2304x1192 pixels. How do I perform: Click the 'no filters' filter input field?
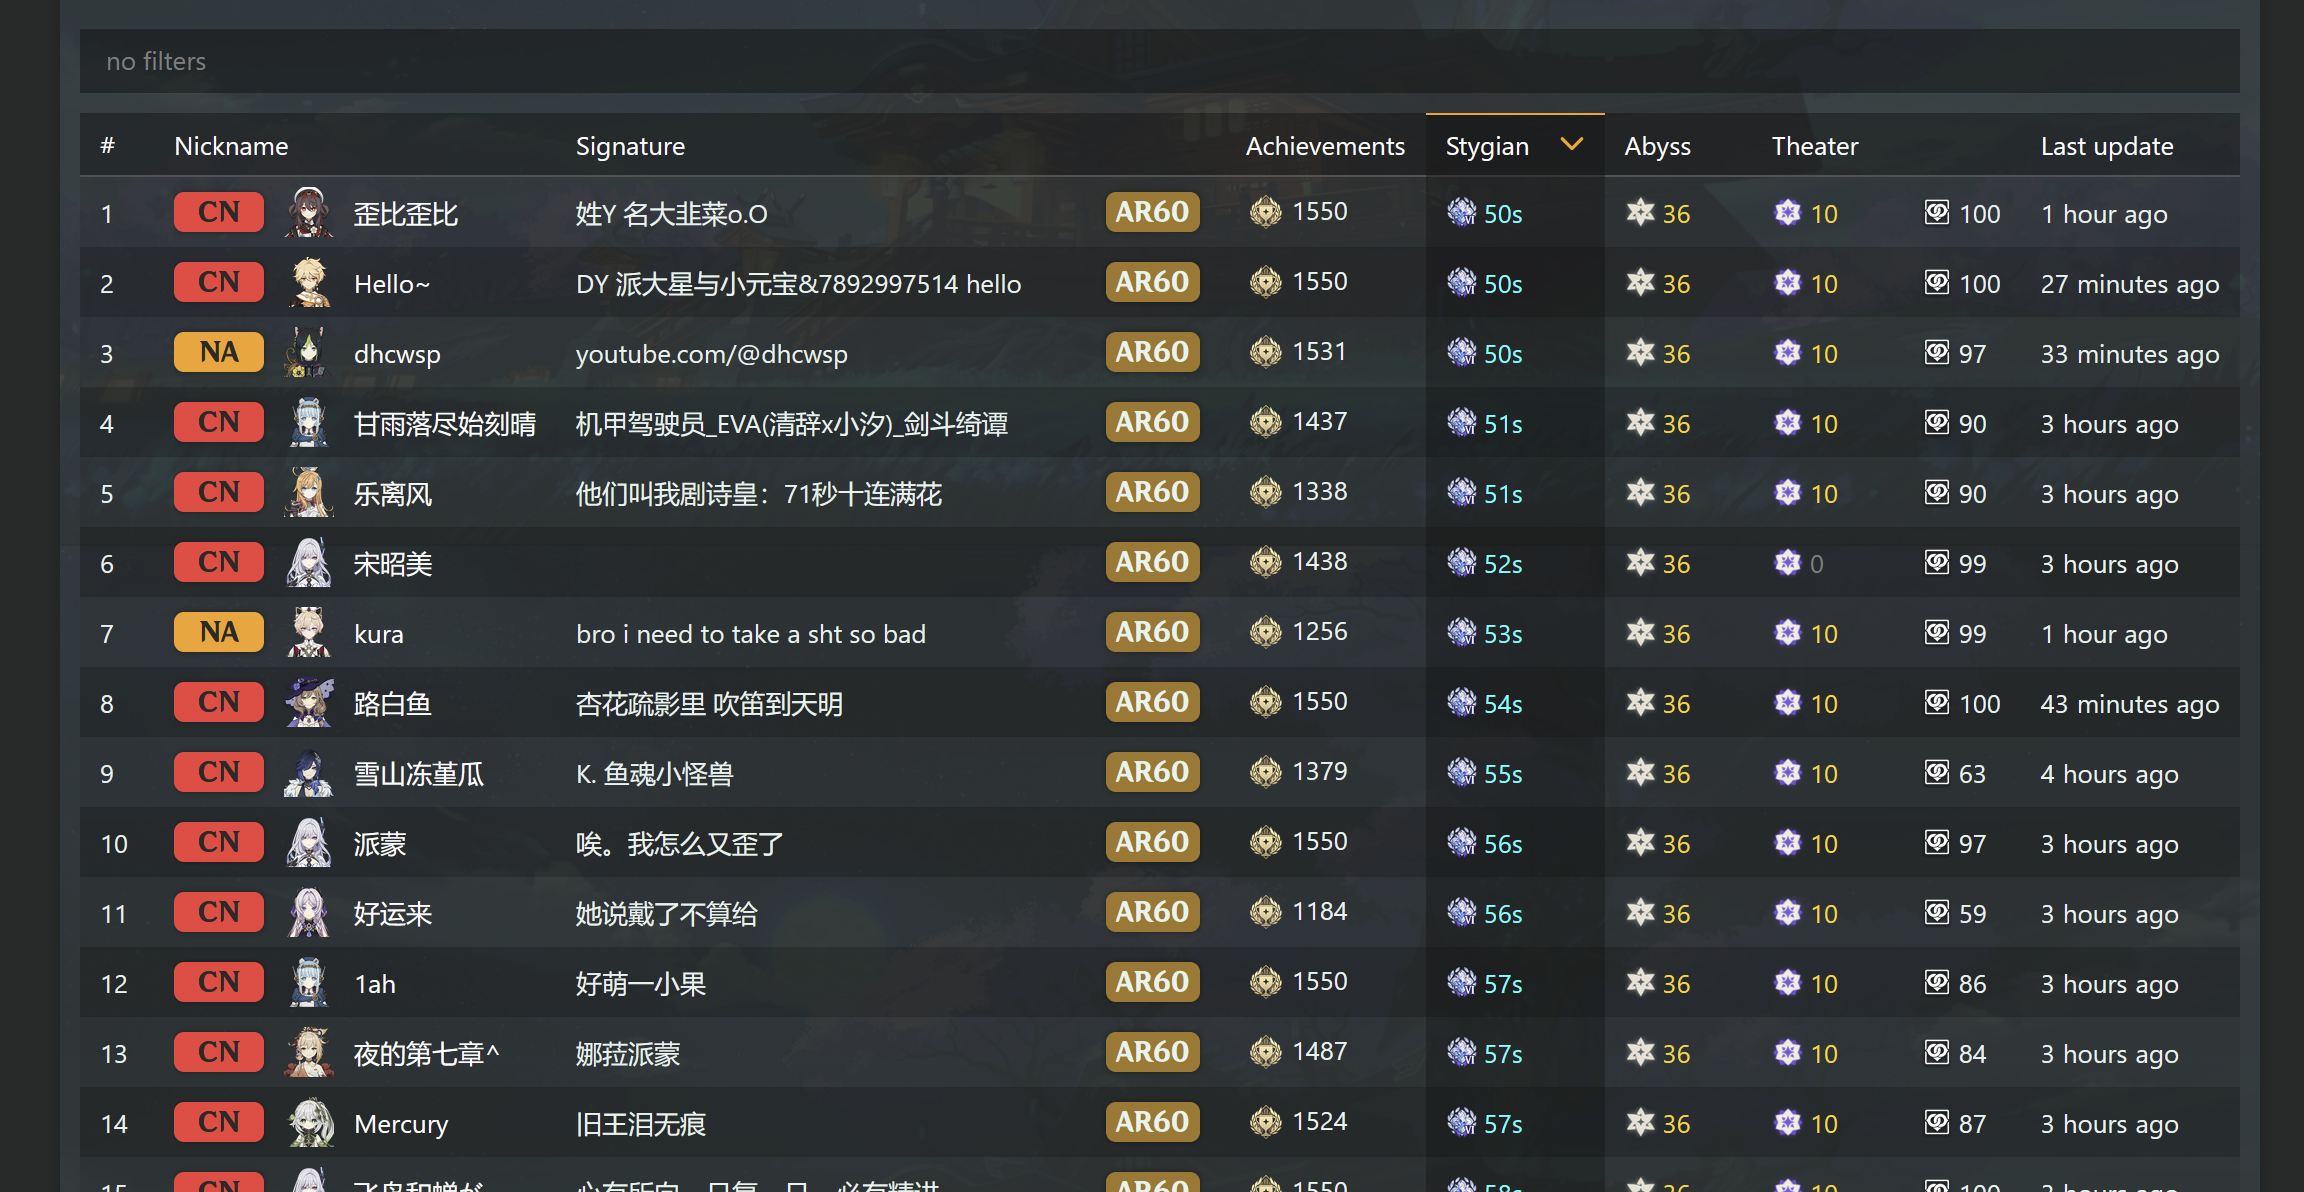coord(1159,61)
